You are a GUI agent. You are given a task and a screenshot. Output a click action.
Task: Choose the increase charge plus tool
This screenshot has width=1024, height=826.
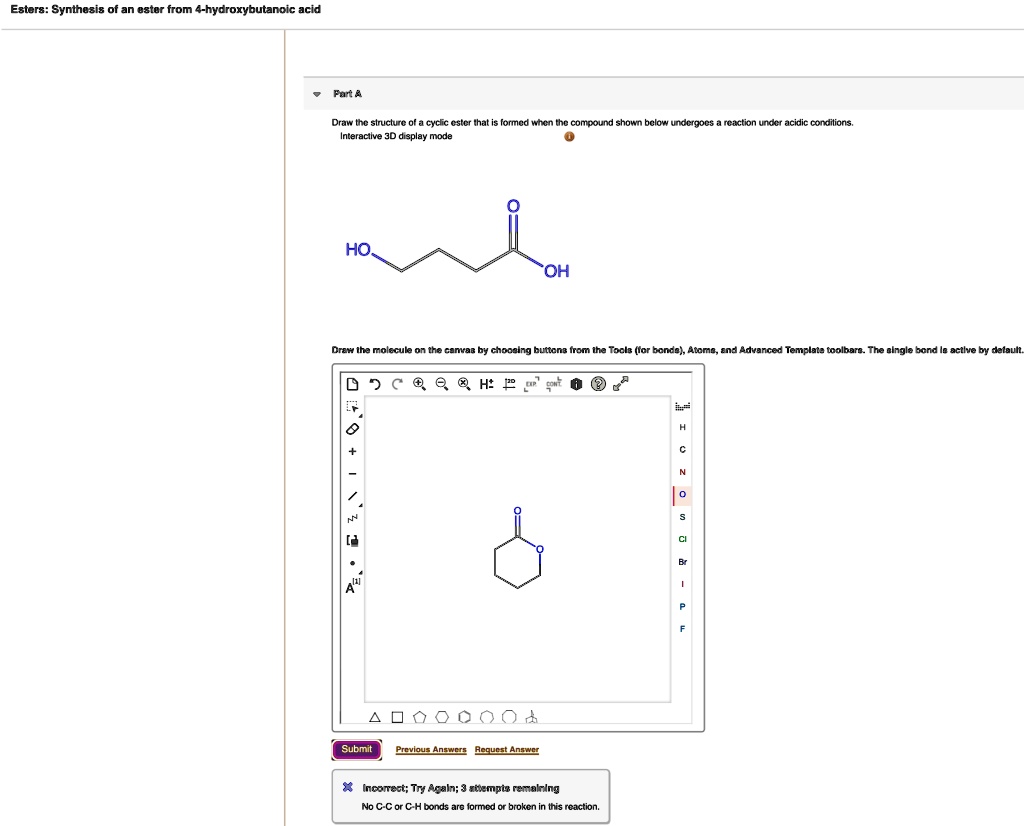[351, 452]
